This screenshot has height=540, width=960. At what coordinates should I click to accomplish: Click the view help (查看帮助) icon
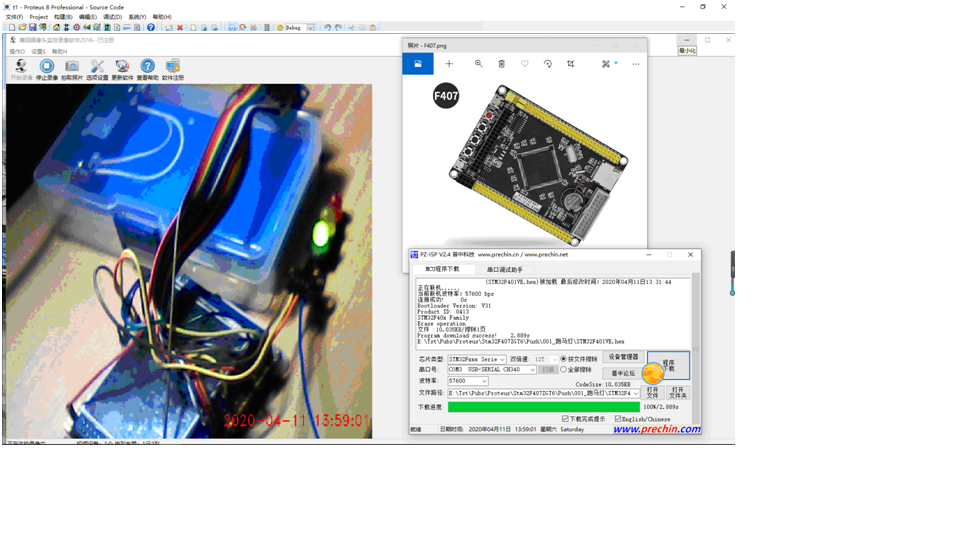click(147, 67)
